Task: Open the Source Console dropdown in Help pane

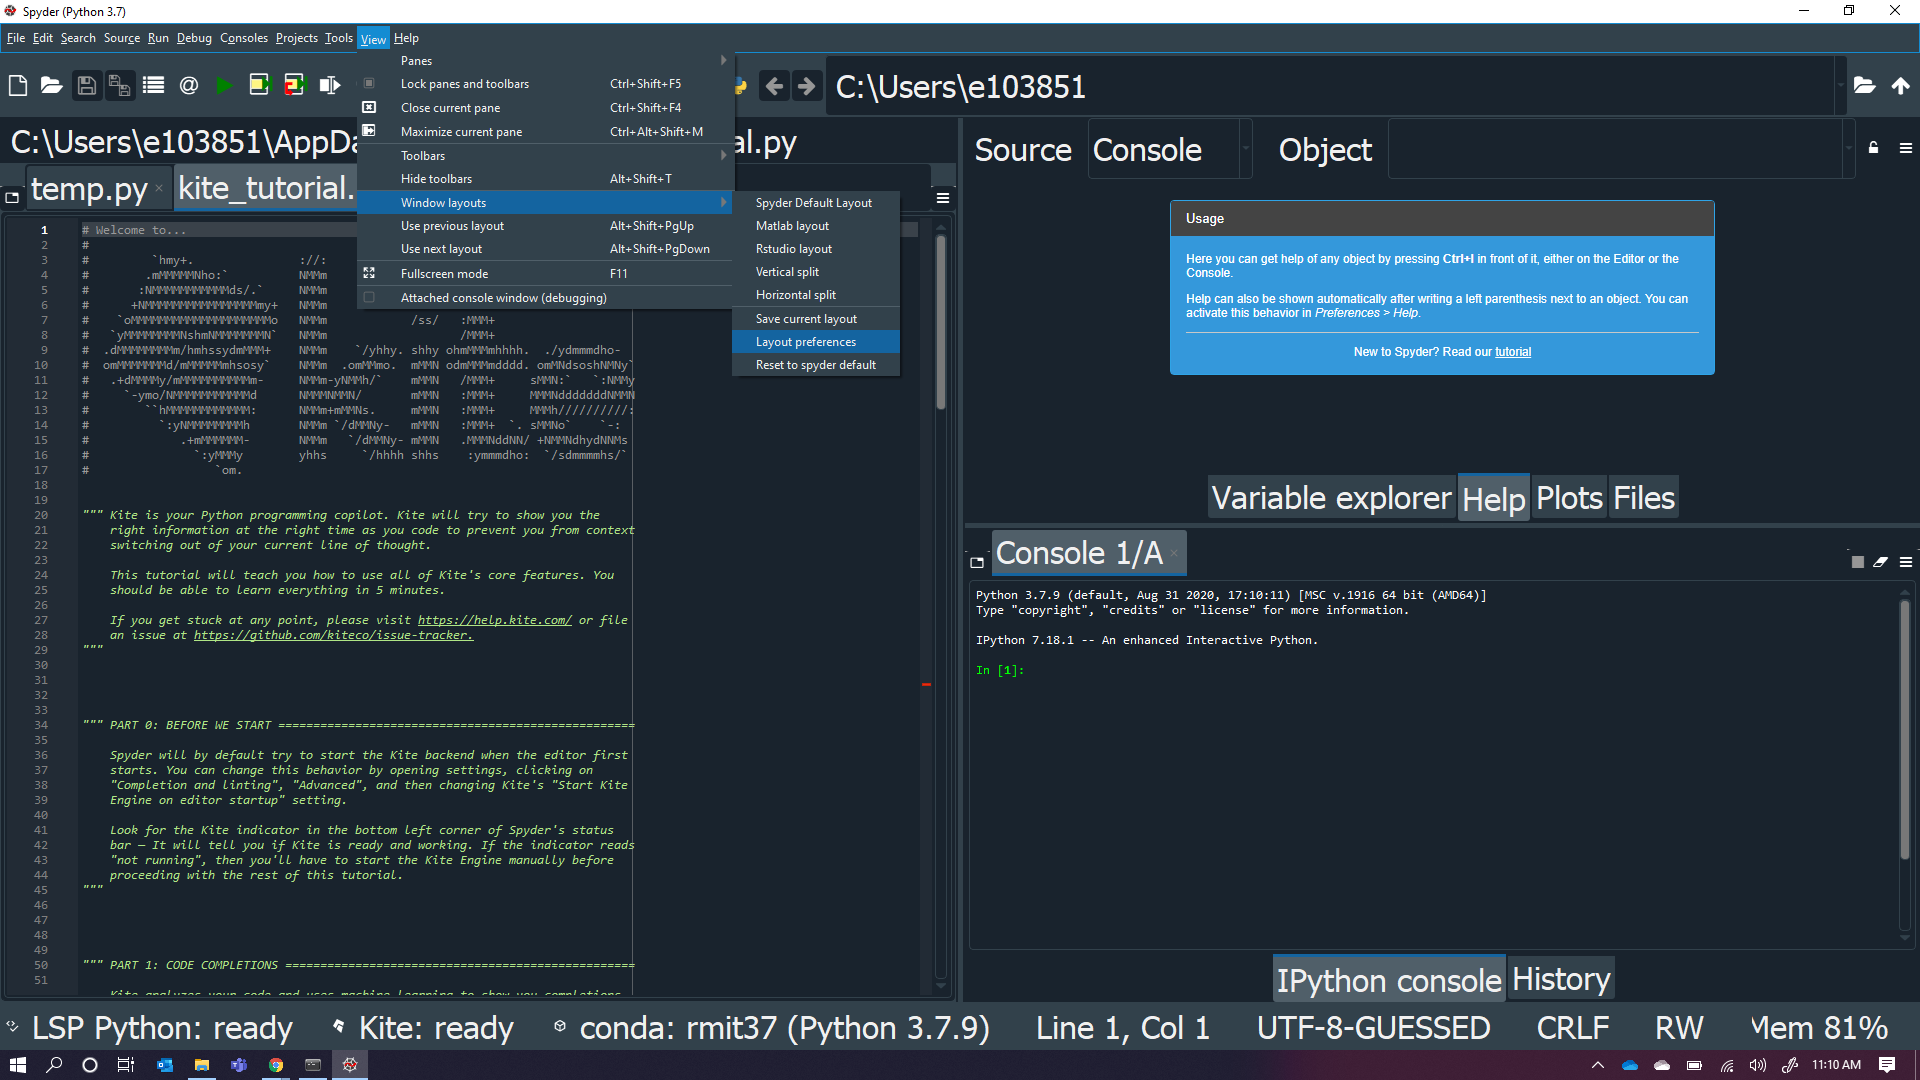Action: pos(1246,148)
